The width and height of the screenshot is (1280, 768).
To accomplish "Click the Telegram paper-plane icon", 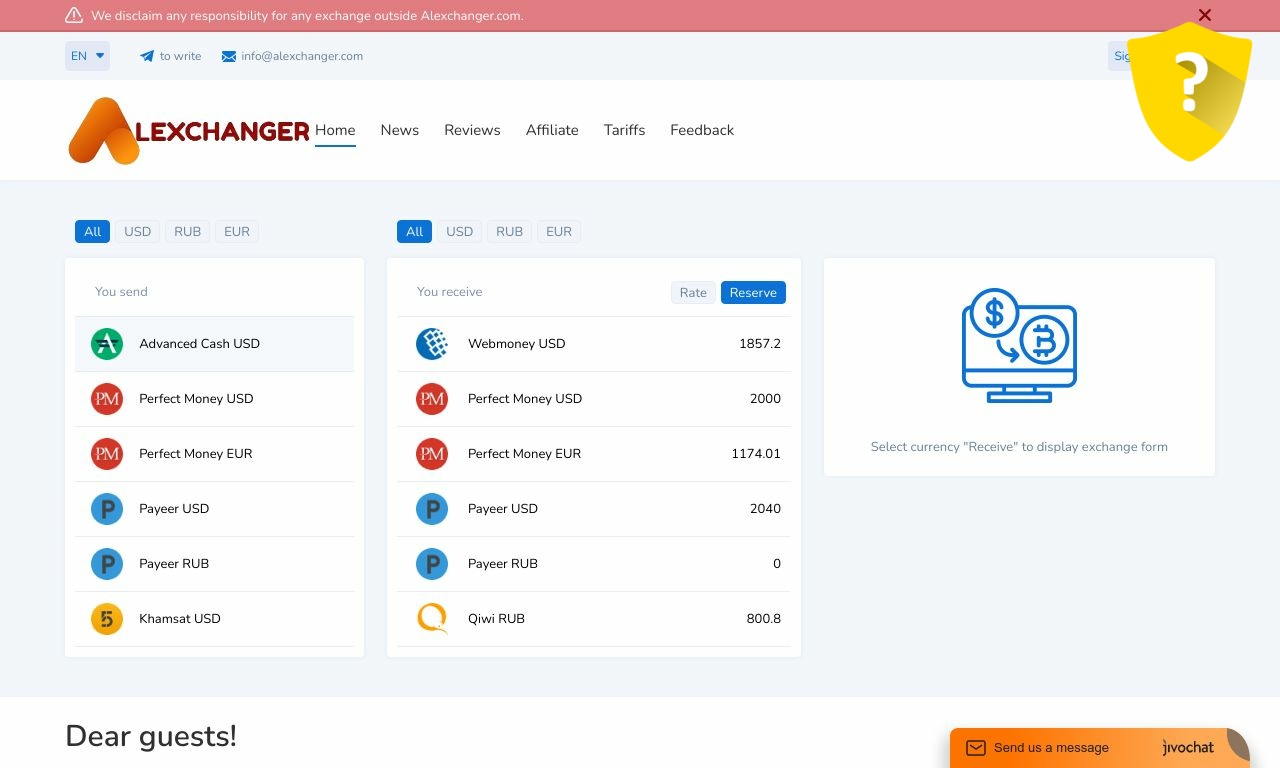I will (x=147, y=56).
